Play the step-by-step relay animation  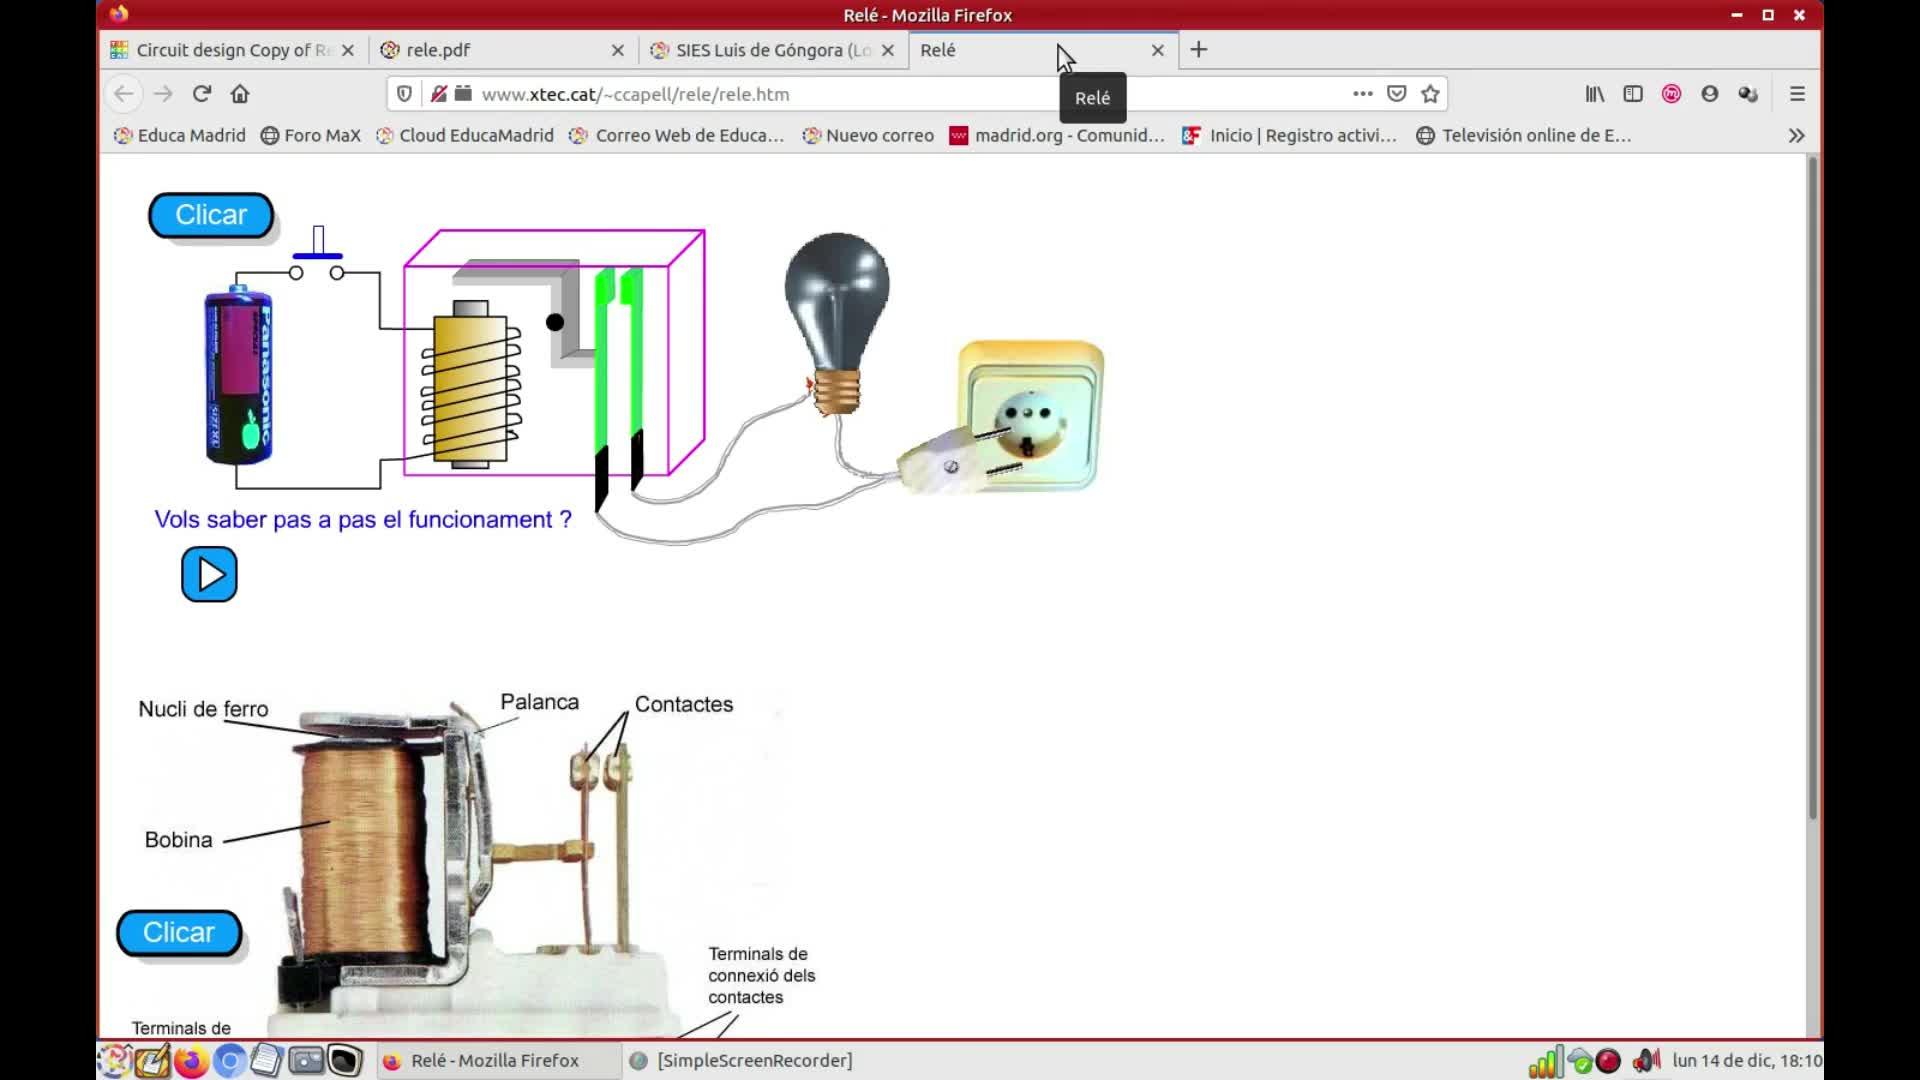click(x=209, y=575)
